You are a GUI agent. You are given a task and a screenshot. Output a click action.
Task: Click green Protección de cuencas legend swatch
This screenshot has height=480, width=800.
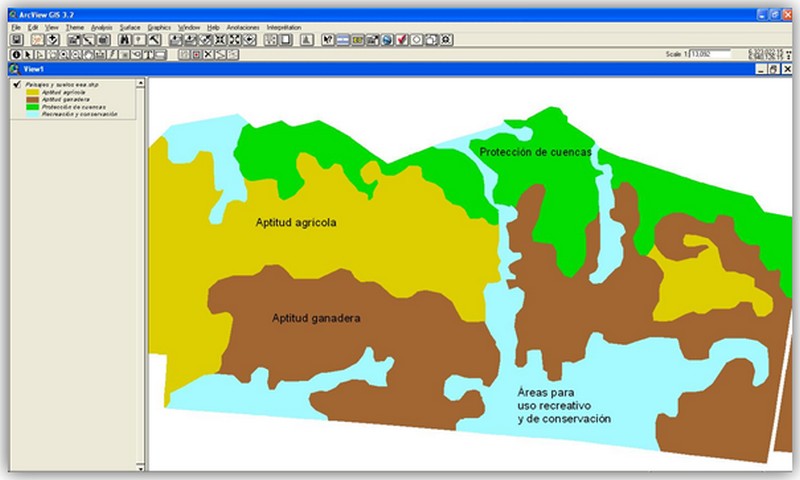tap(33, 107)
